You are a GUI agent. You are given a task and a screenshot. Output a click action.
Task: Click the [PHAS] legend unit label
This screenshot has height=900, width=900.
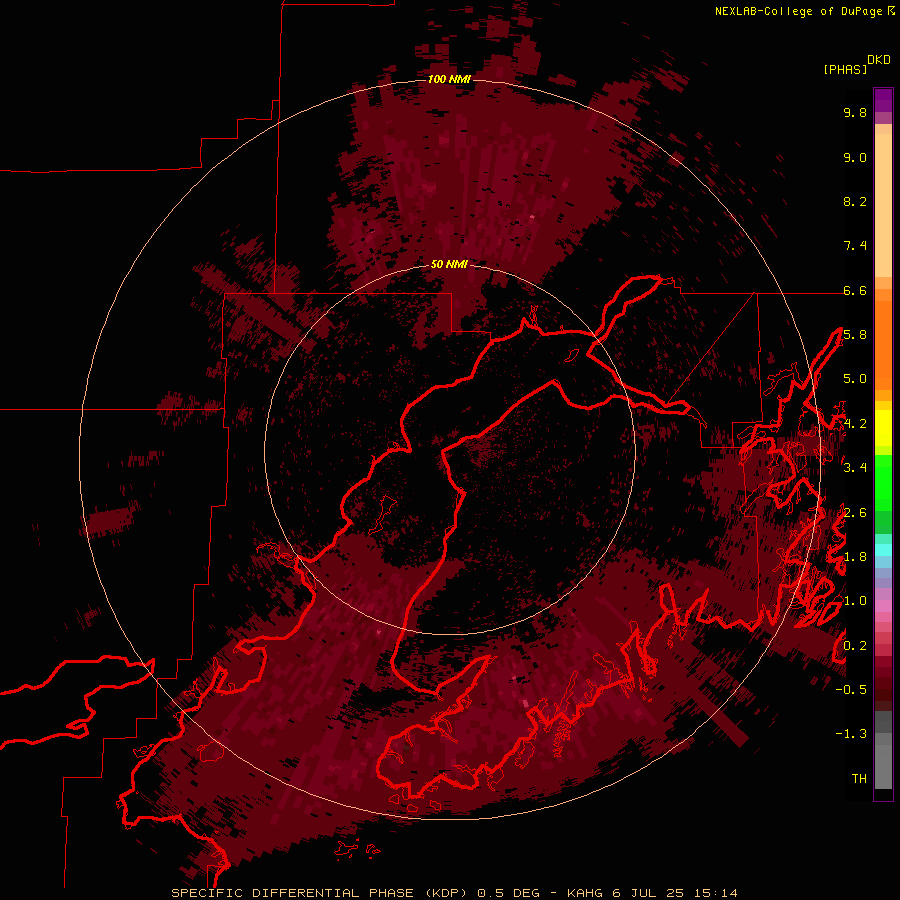tap(845, 70)
